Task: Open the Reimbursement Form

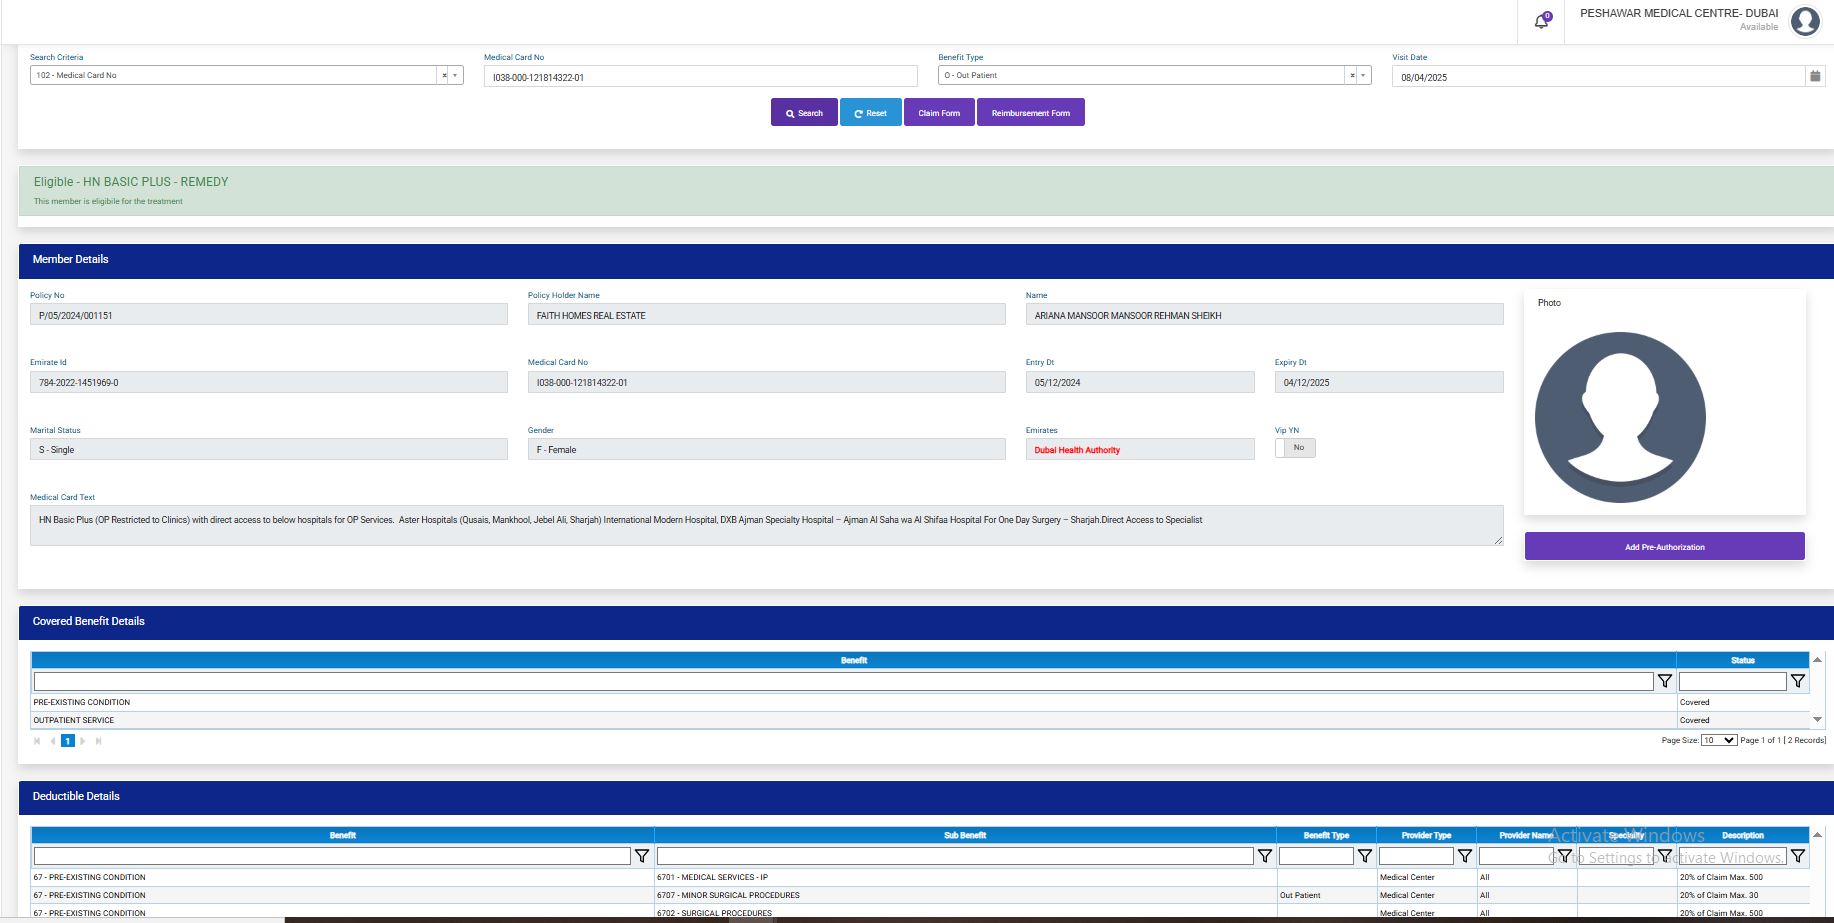Action: (x=1030, y=113)
